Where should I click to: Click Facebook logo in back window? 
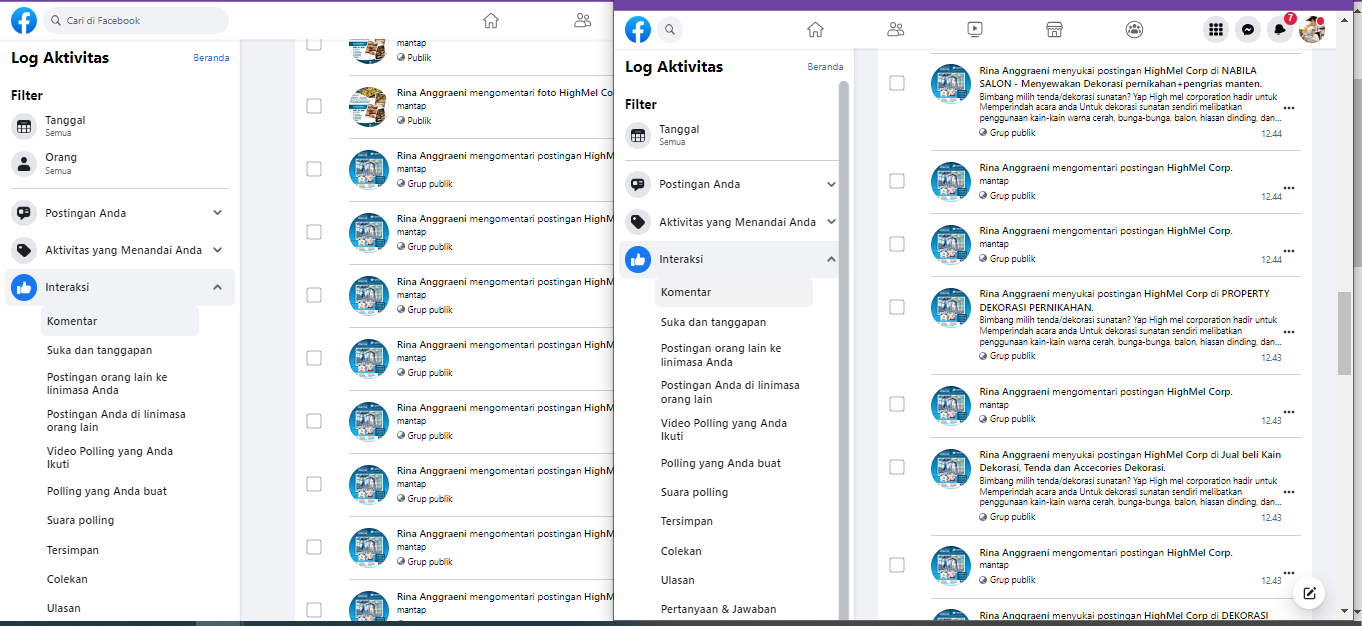click(24, 20)
